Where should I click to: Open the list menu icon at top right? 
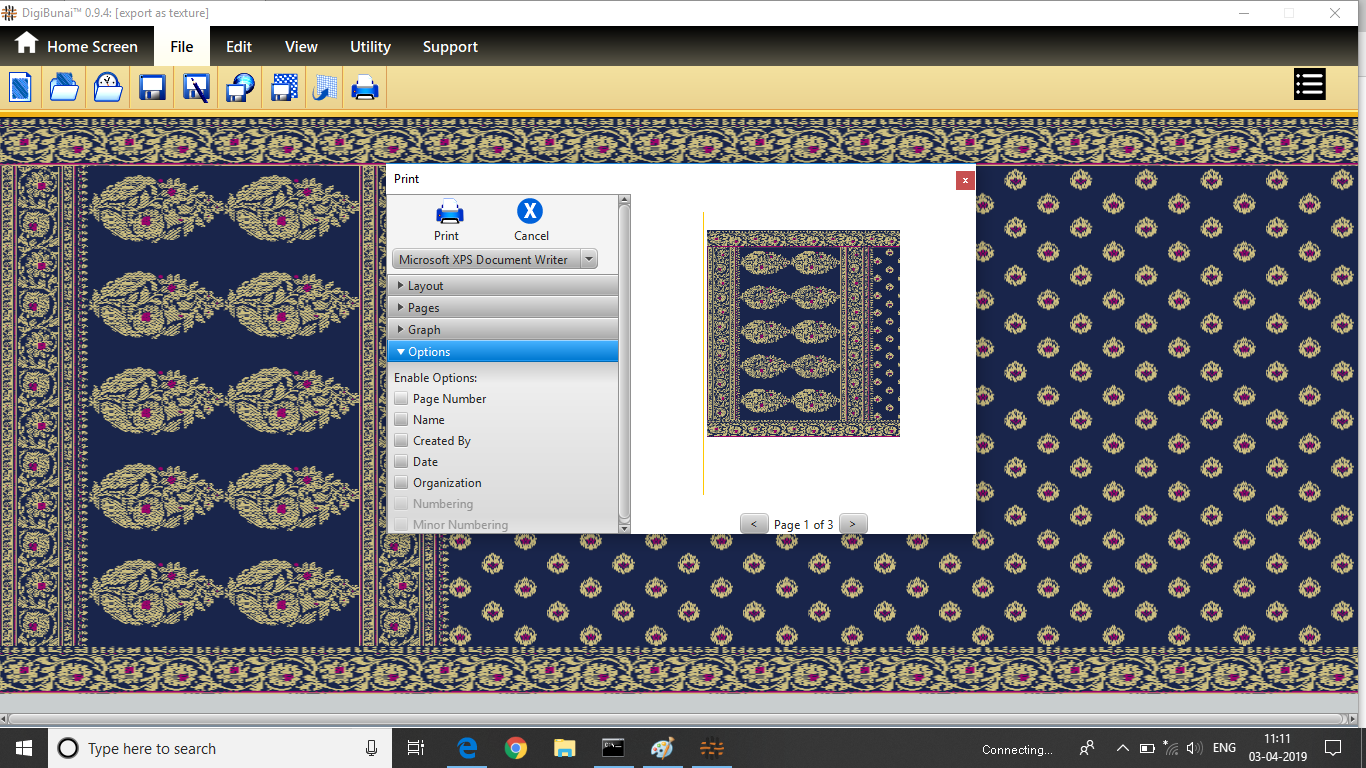coord(1309,85)
